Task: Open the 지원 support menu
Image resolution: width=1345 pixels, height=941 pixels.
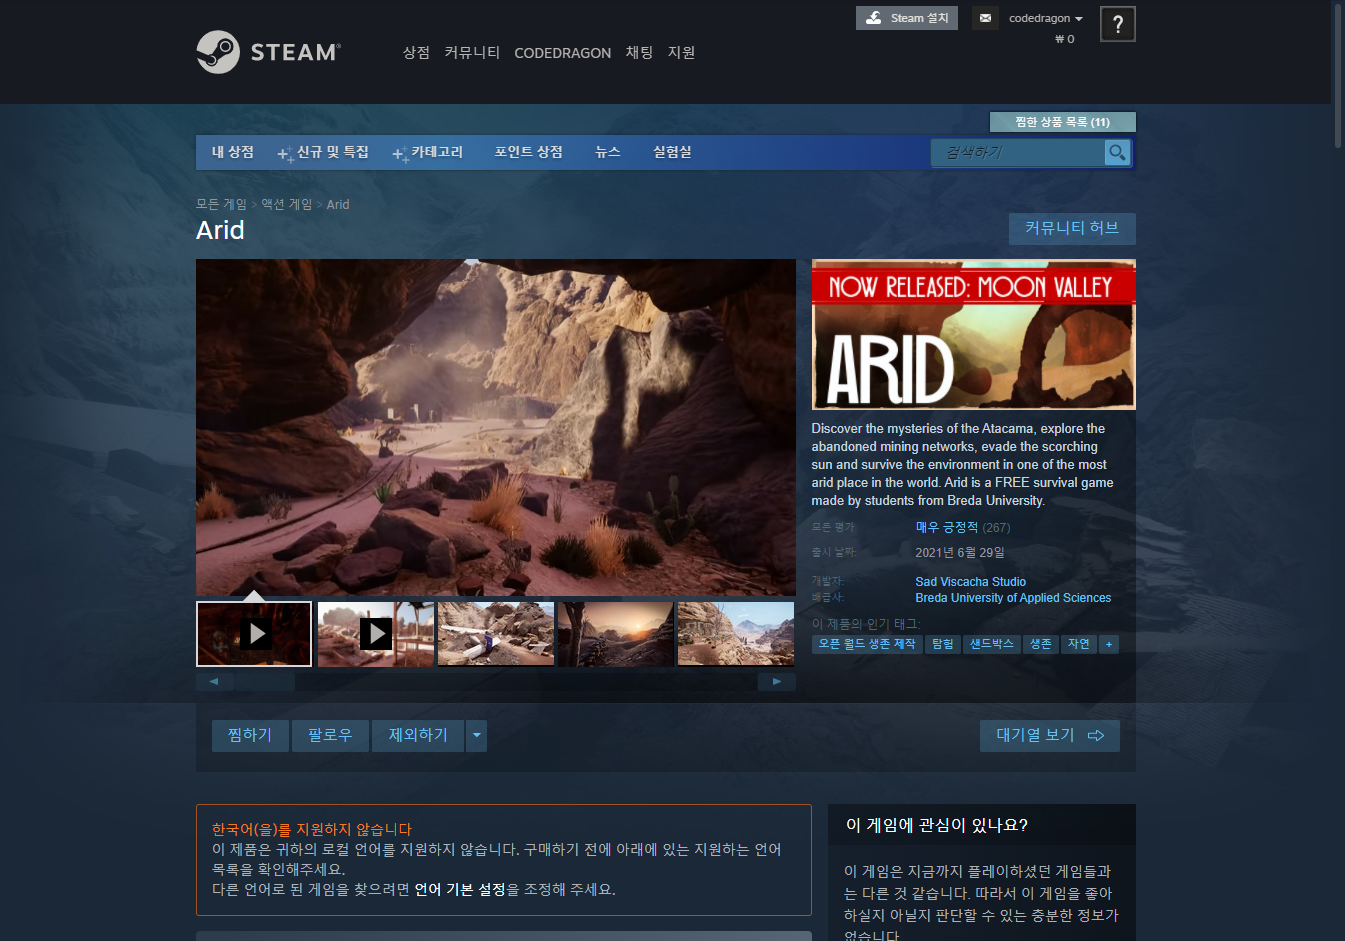Action: pyautogui.click(x=681, y=53)
